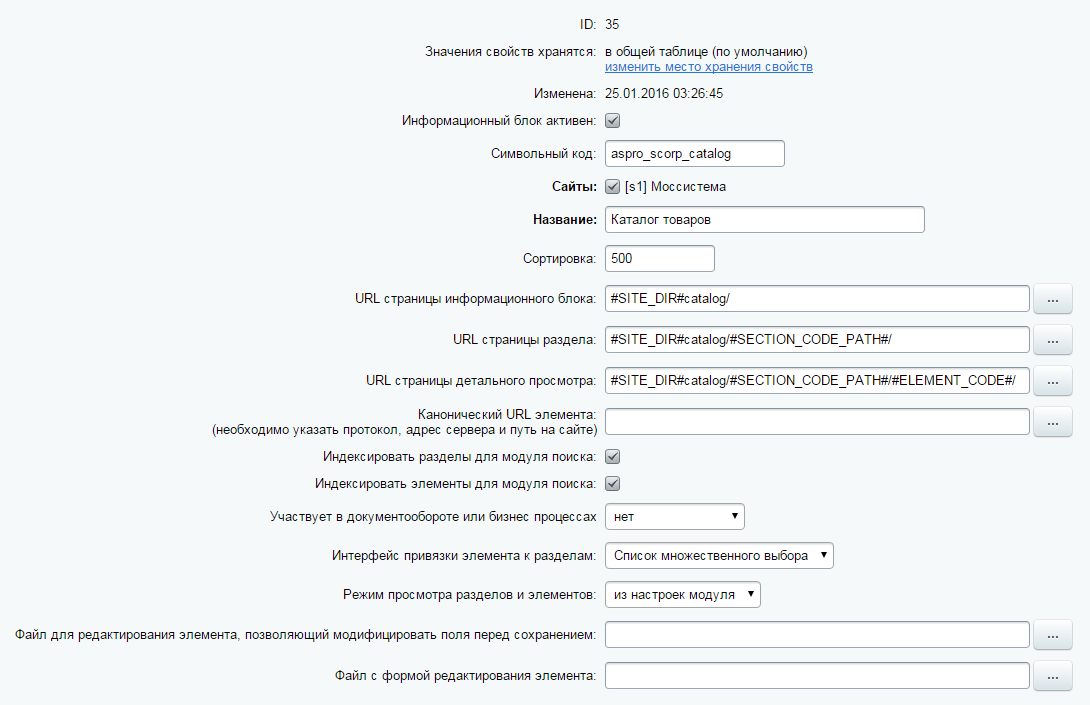This screenshot has height=705, width=1090.
Task: Toggle 'Индексировать элементы для модуля поиска' checkbox
Action: (x=613, y=484)
